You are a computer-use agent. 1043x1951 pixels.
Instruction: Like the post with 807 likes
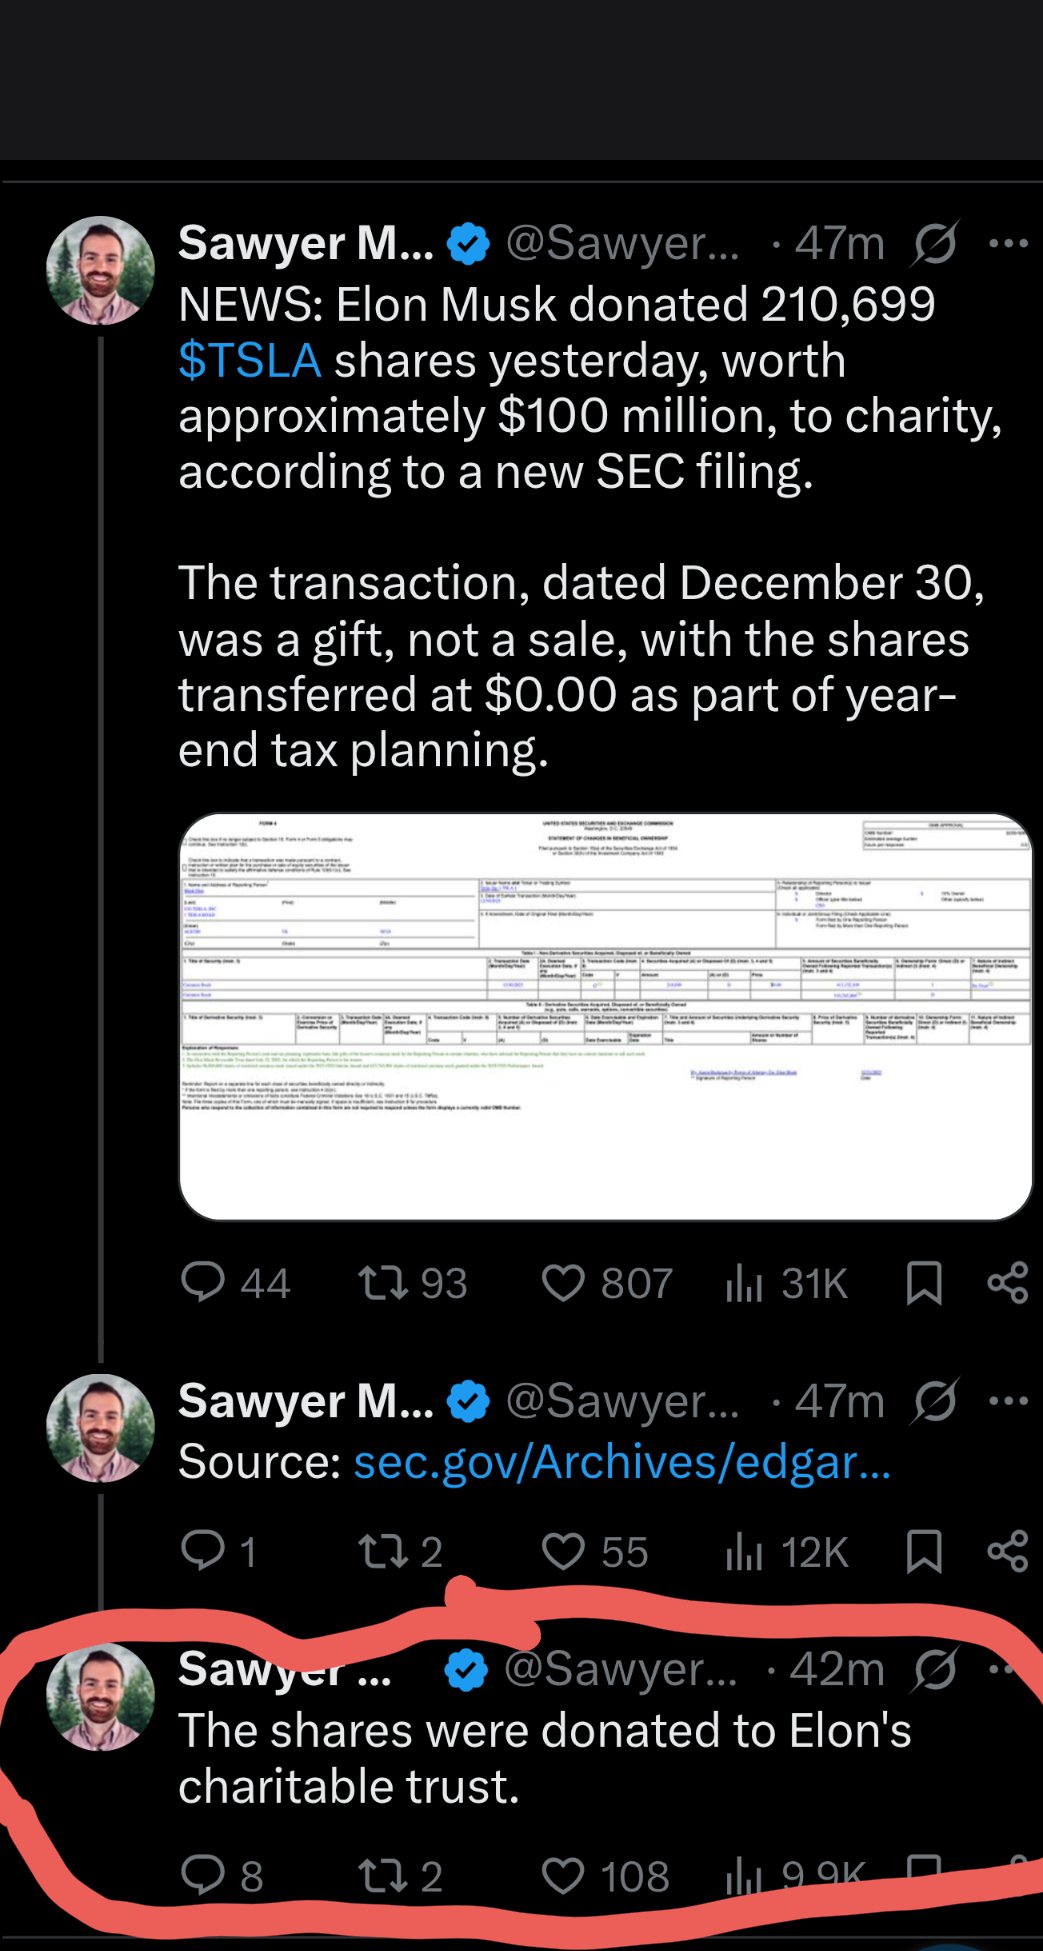(x=563, y=1282)
